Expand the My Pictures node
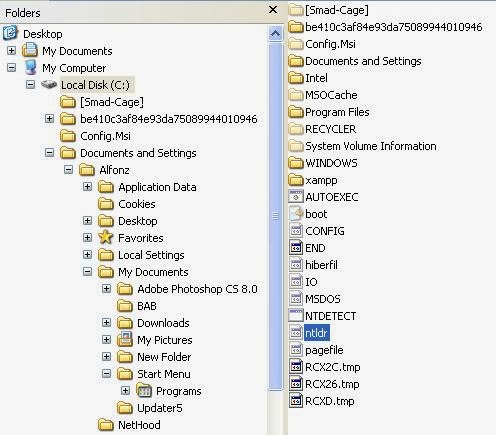The height and width of the screenshot is (435, 496). coord(106,340)
